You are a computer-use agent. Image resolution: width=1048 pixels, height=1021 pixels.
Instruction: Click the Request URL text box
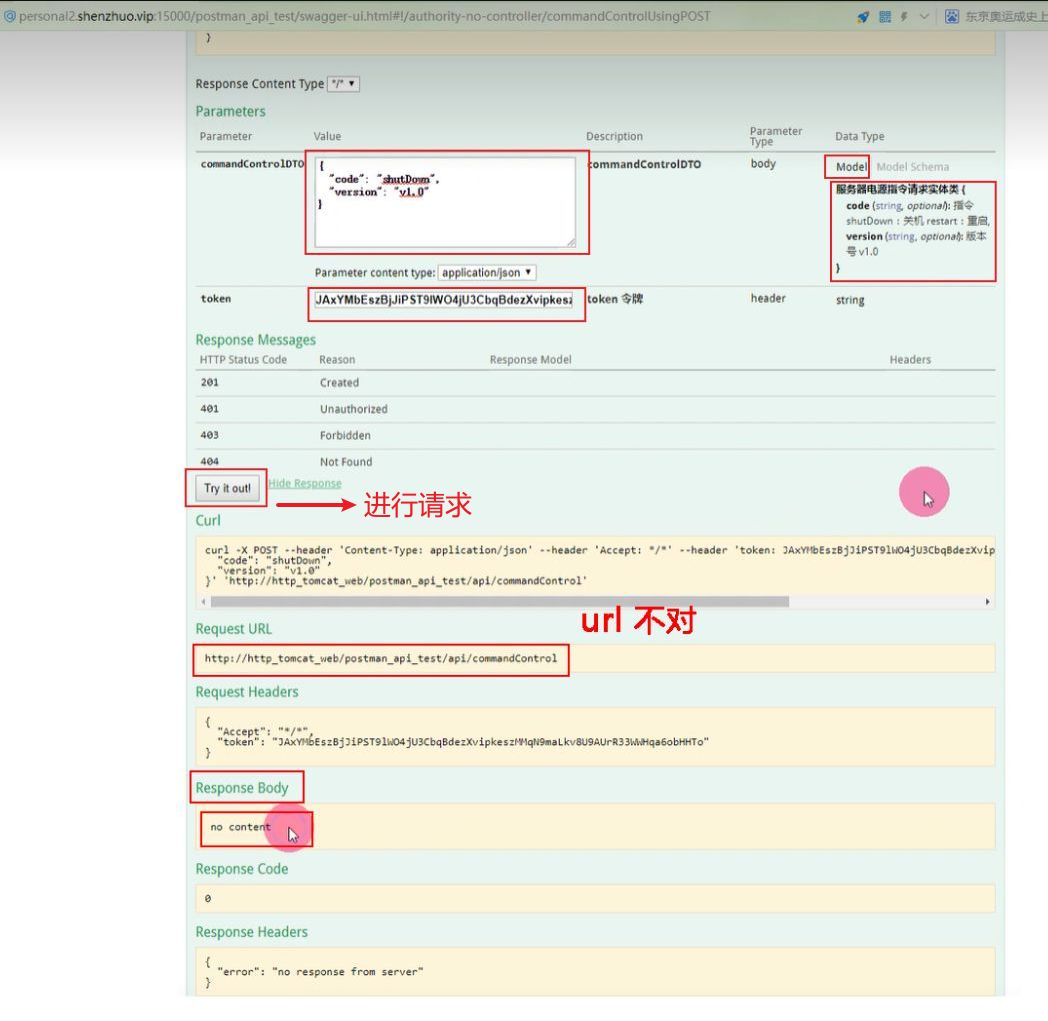381,659
